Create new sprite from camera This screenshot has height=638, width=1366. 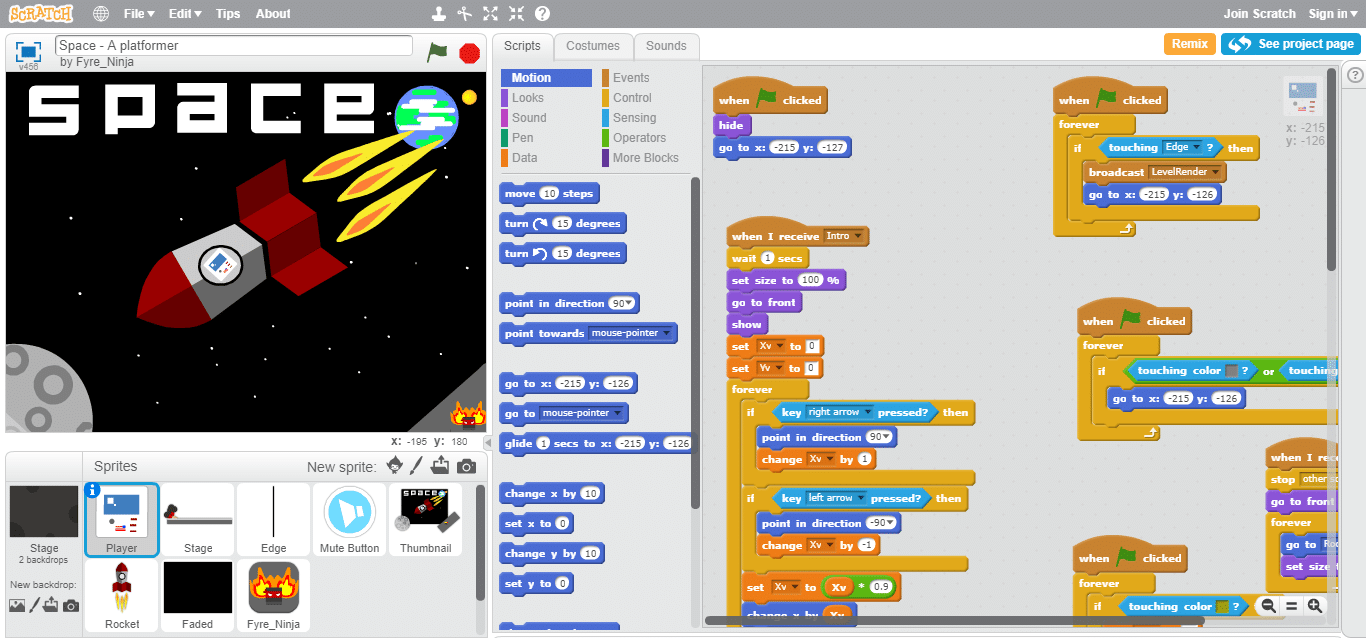coord(466,466)
